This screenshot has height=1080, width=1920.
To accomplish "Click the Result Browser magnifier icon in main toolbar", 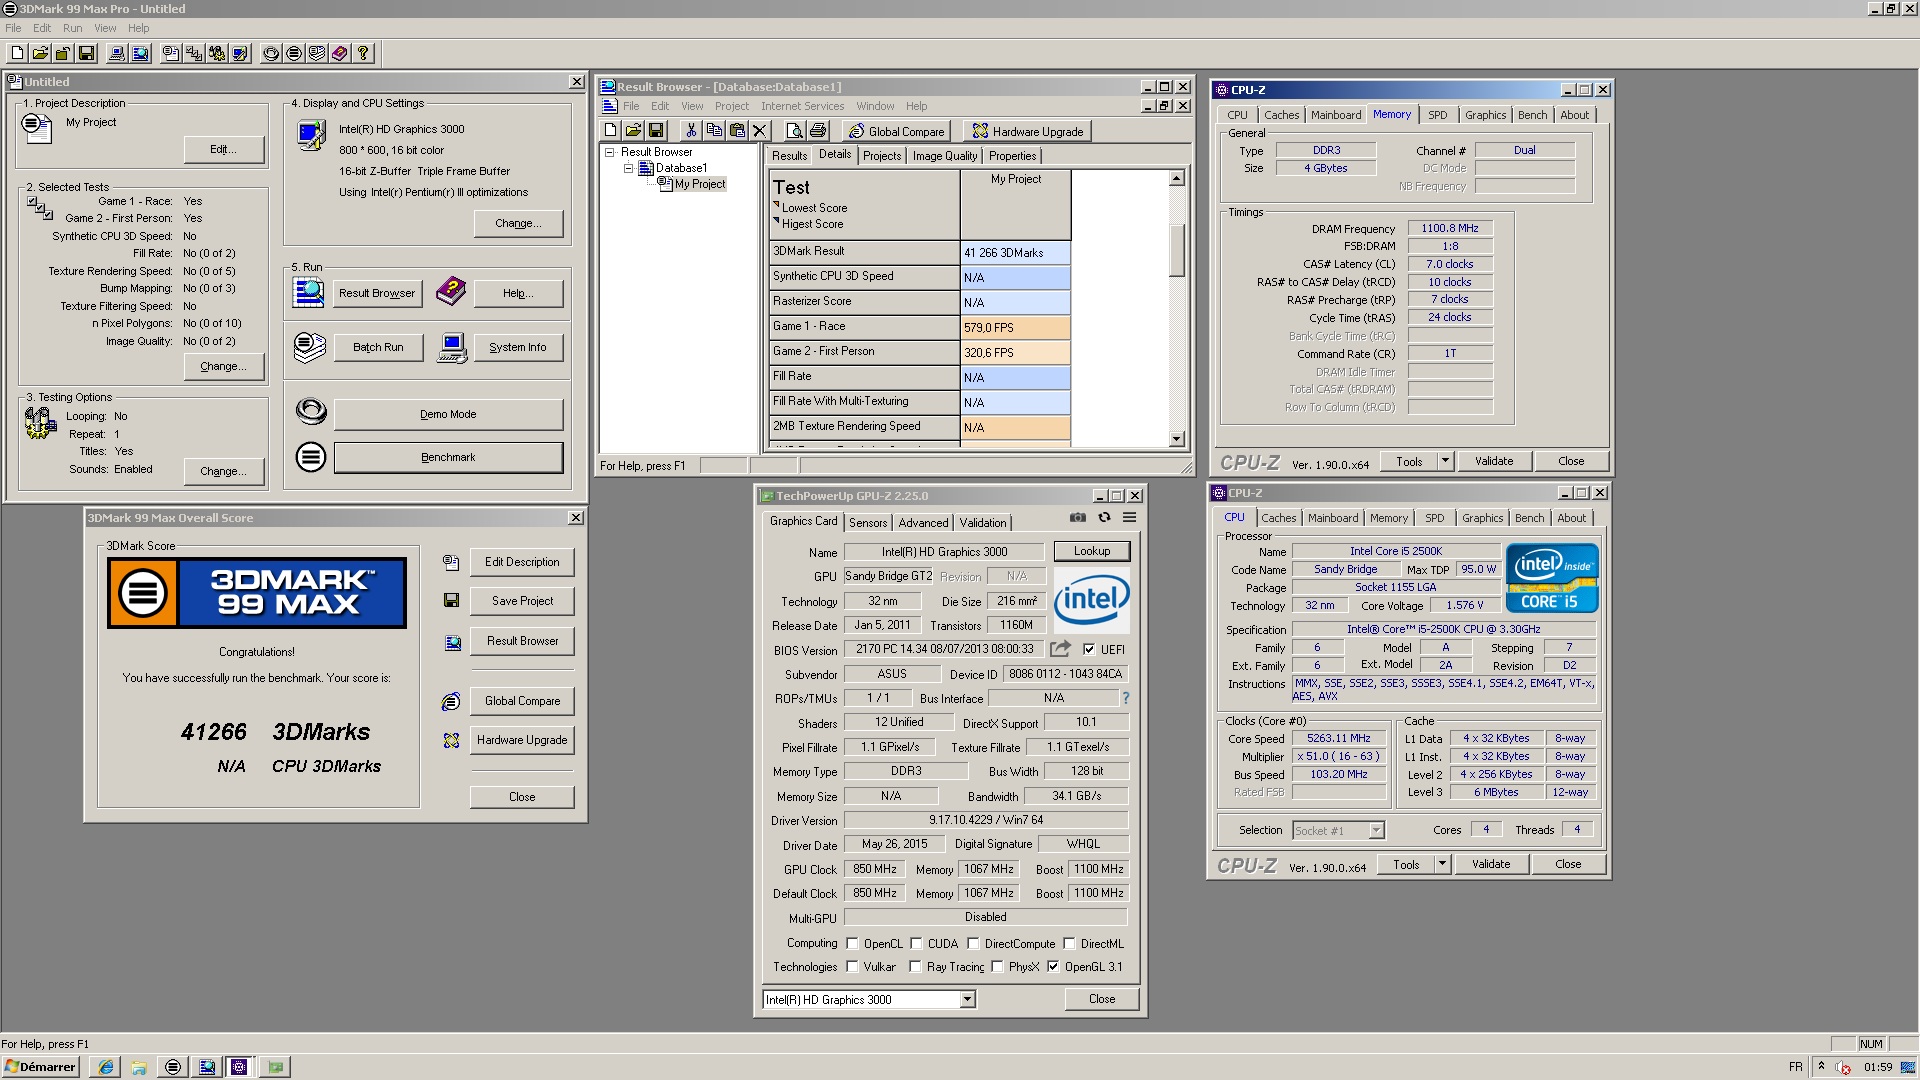I will tap(140, 53).
